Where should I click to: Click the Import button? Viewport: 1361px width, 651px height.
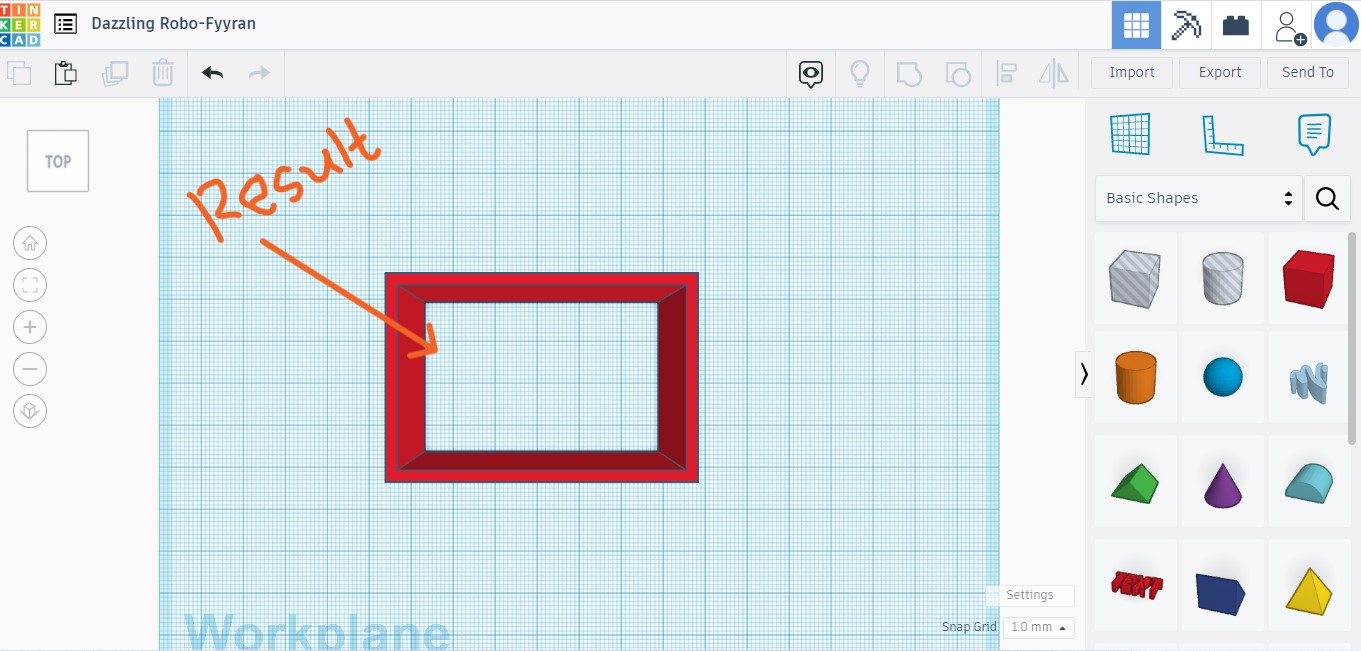1132,73
